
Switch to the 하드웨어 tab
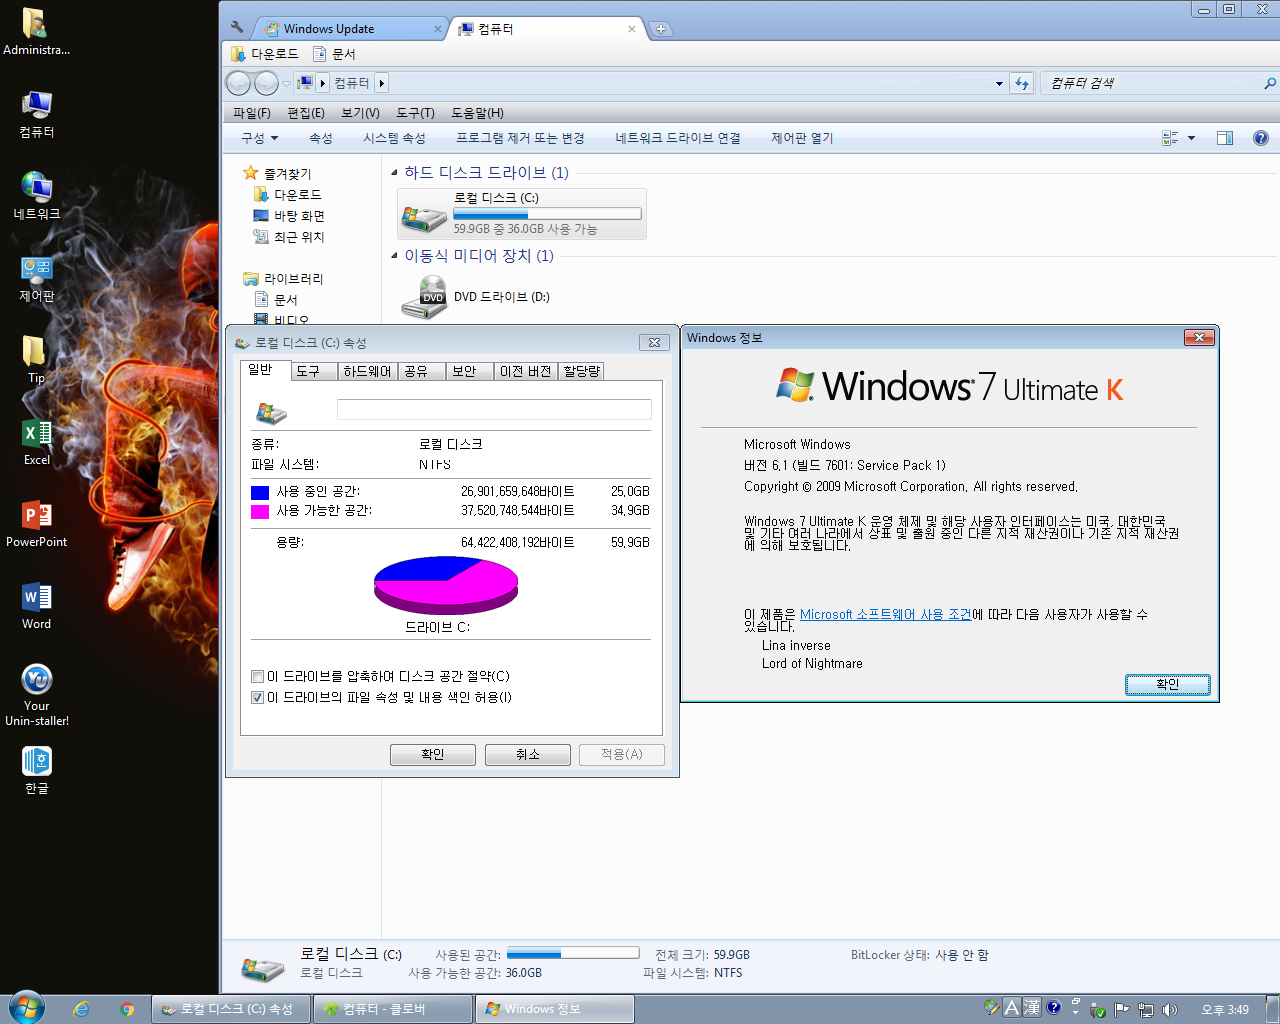[367, 371]
